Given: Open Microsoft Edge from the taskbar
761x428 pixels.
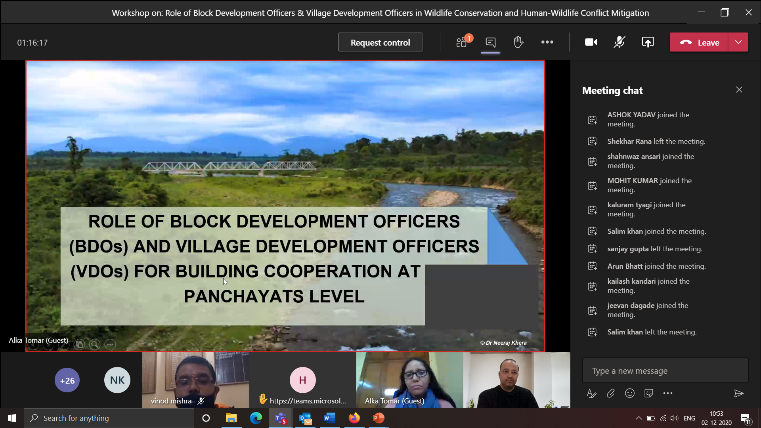Looking at the screenshot, I should (255, 418).
